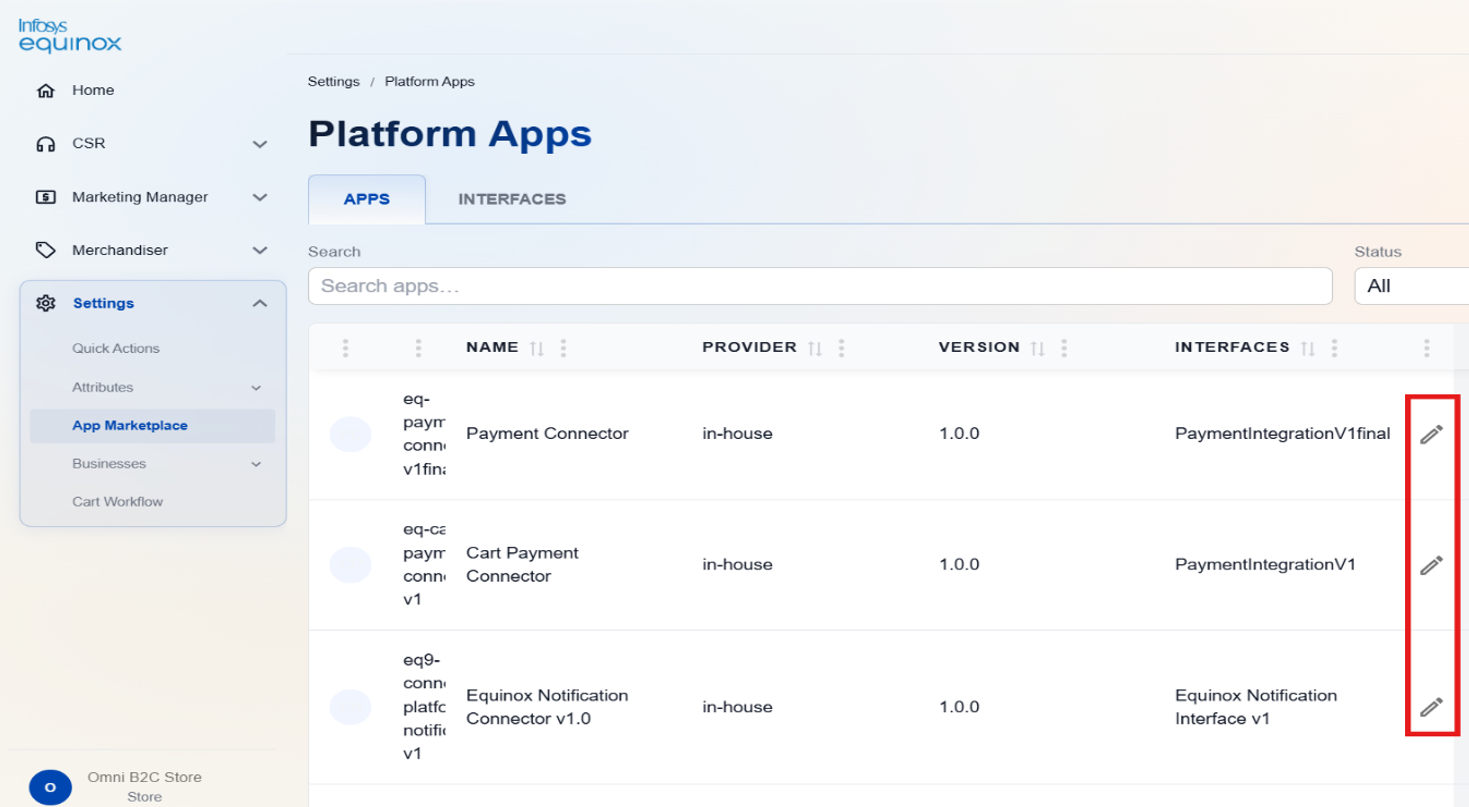Expand the Businesses submenu chevron
1469x807 pixels.
tap(256, 464)
